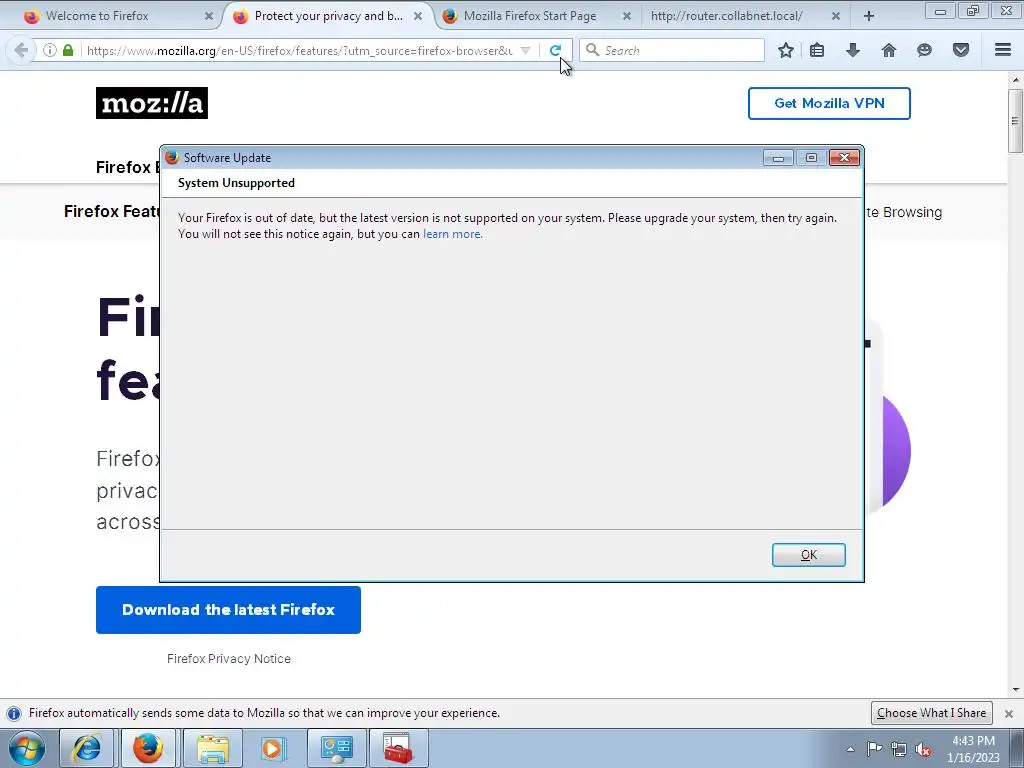Click the URL address field
This screenshot has width=1024, height=768.
coord(299,50)
